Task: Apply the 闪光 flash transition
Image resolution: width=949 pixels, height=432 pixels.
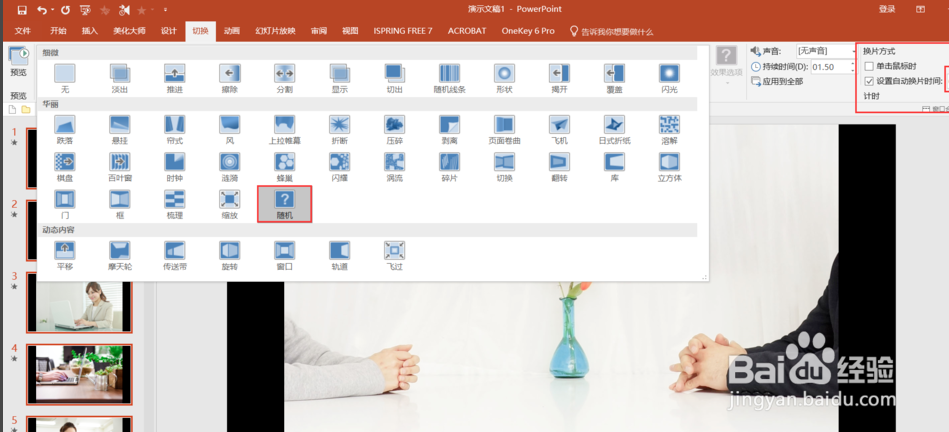Action: pyautogui.click(x=669, y=79)
